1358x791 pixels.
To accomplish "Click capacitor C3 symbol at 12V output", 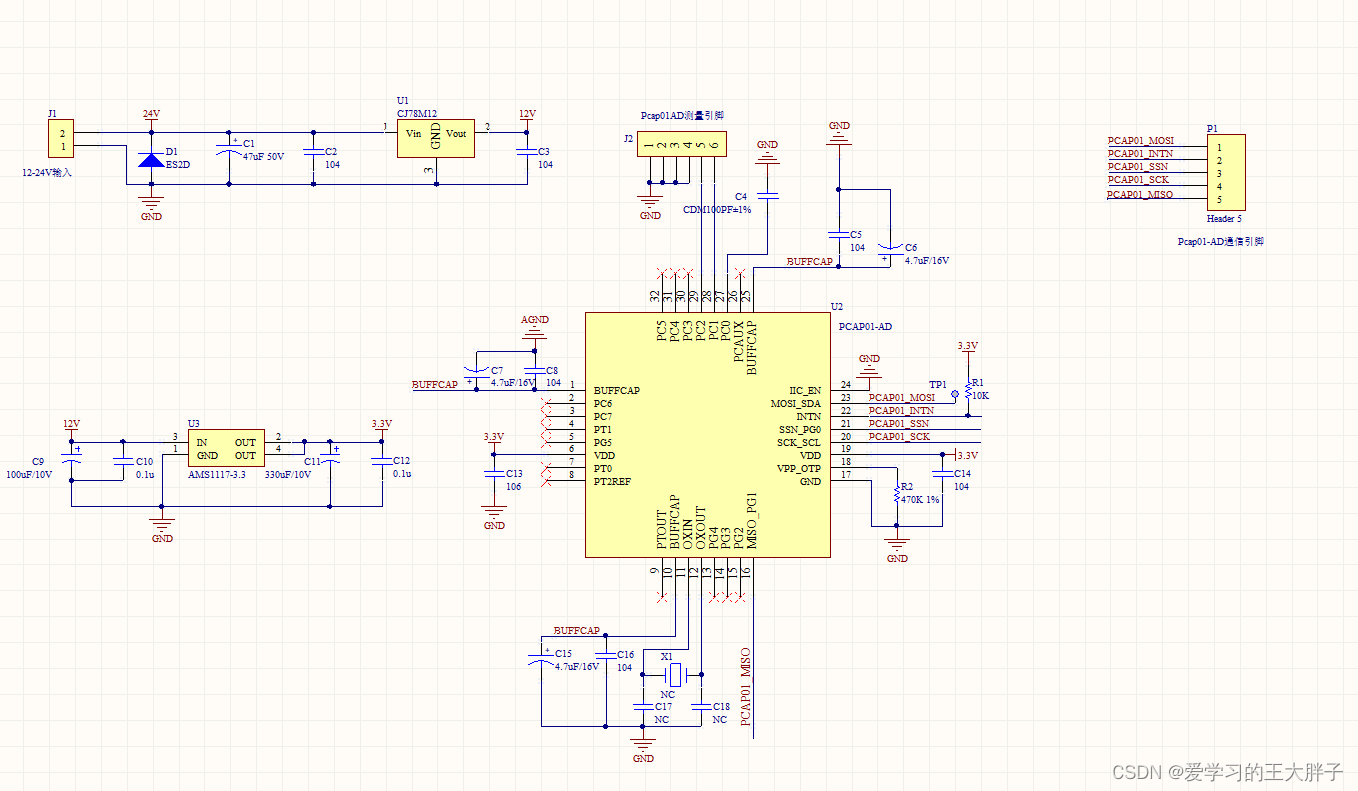I will tap(526, 151).
